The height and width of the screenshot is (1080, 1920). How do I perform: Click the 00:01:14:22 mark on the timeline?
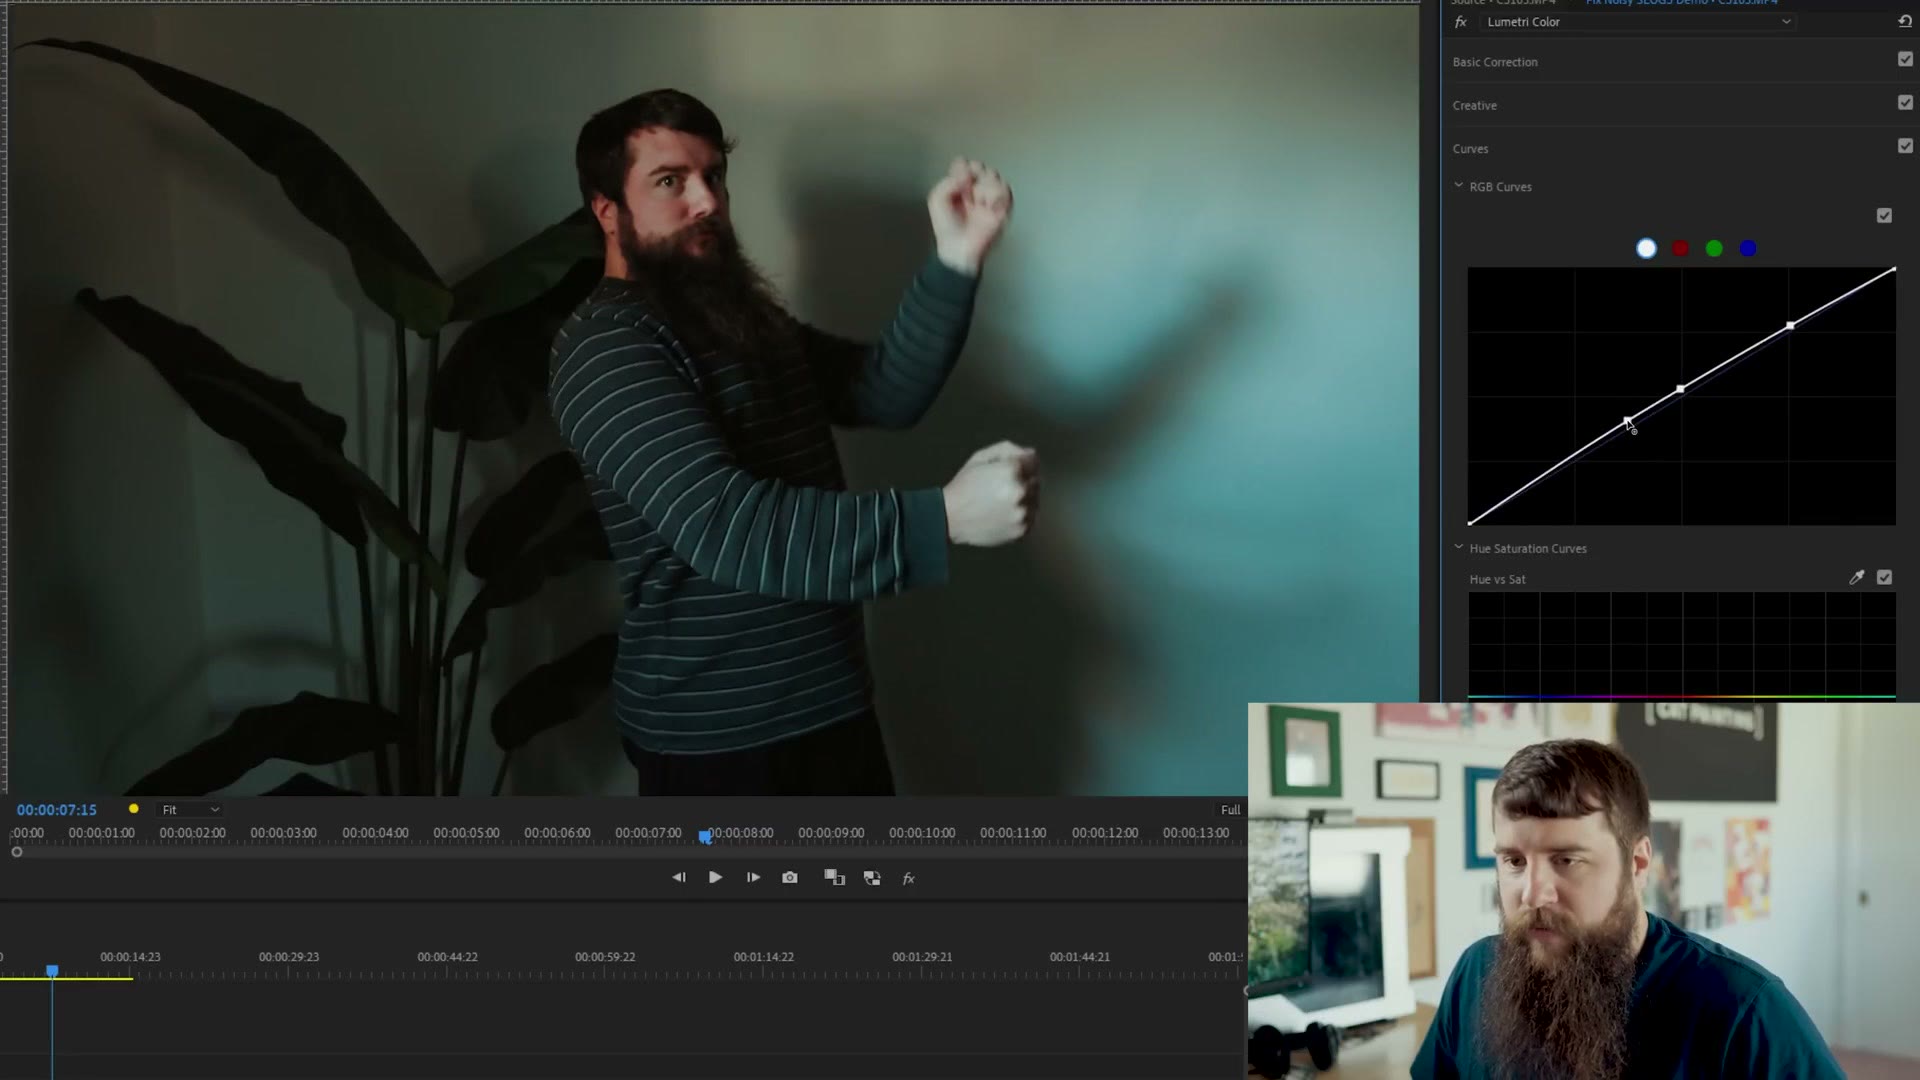tap(764, 957)
